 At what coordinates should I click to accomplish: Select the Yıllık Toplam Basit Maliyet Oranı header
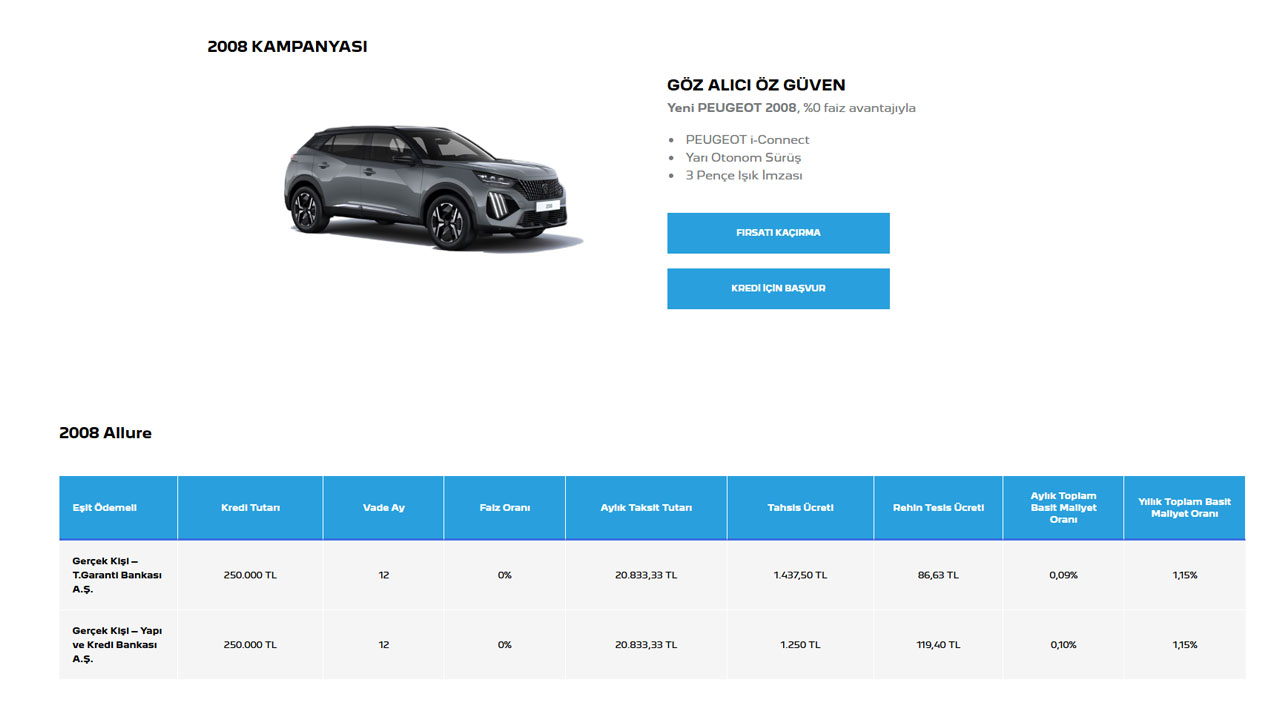click(x=1184, y=508)
